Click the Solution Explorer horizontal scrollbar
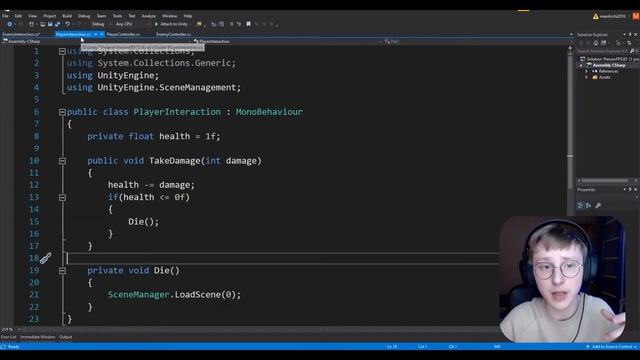 605,180
